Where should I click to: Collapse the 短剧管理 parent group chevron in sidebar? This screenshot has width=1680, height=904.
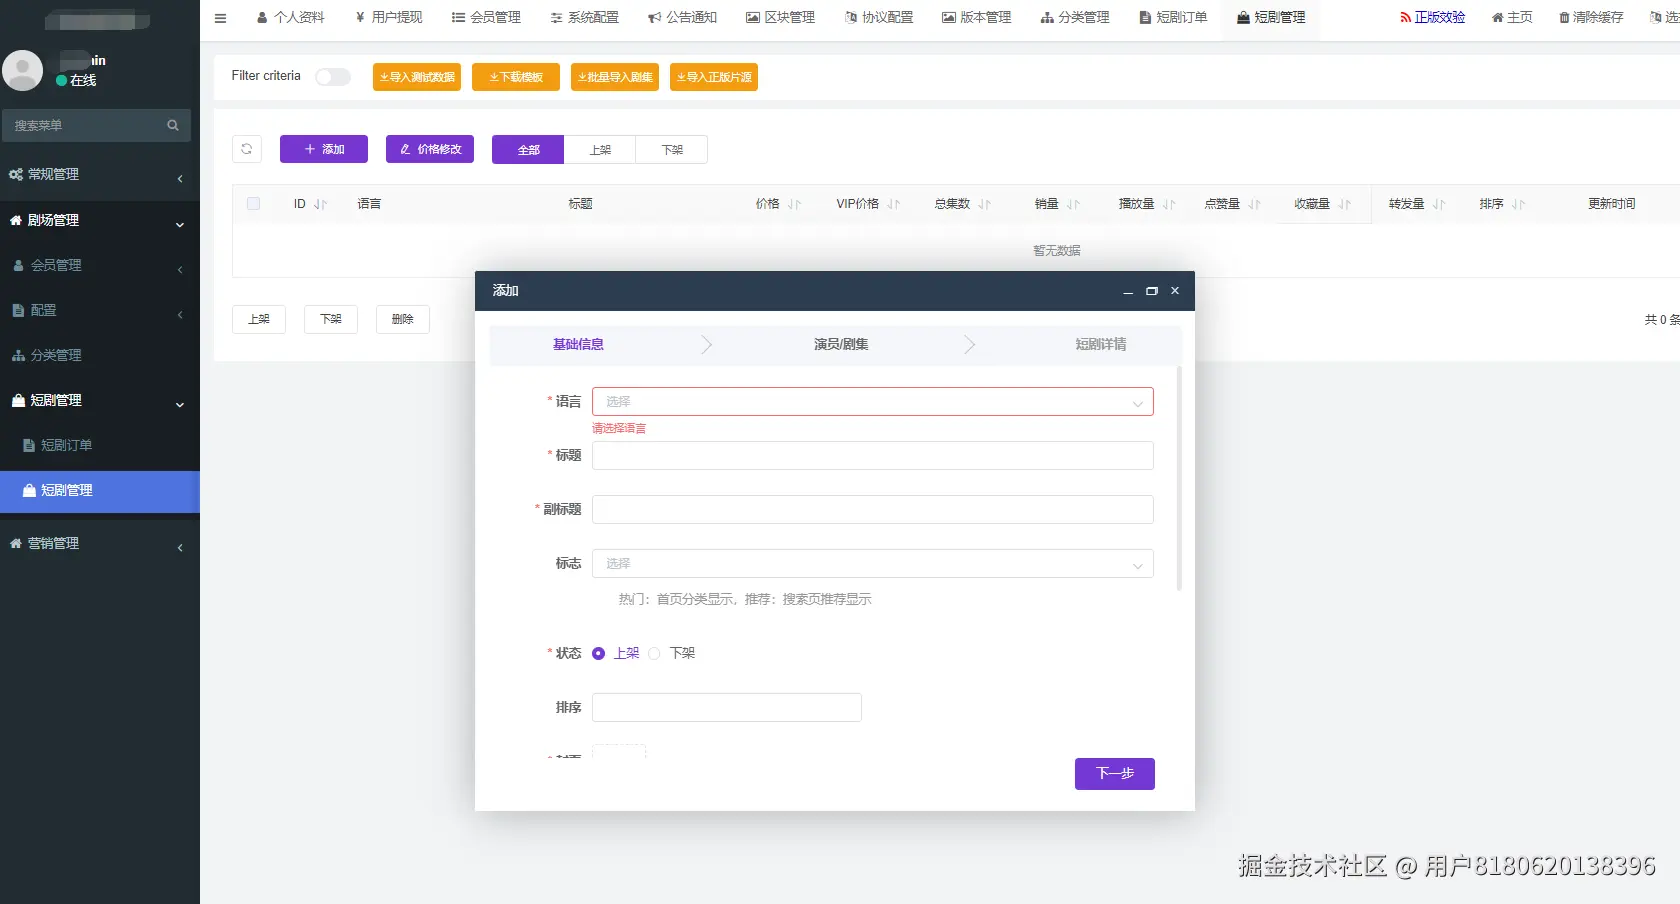[180, 404]
